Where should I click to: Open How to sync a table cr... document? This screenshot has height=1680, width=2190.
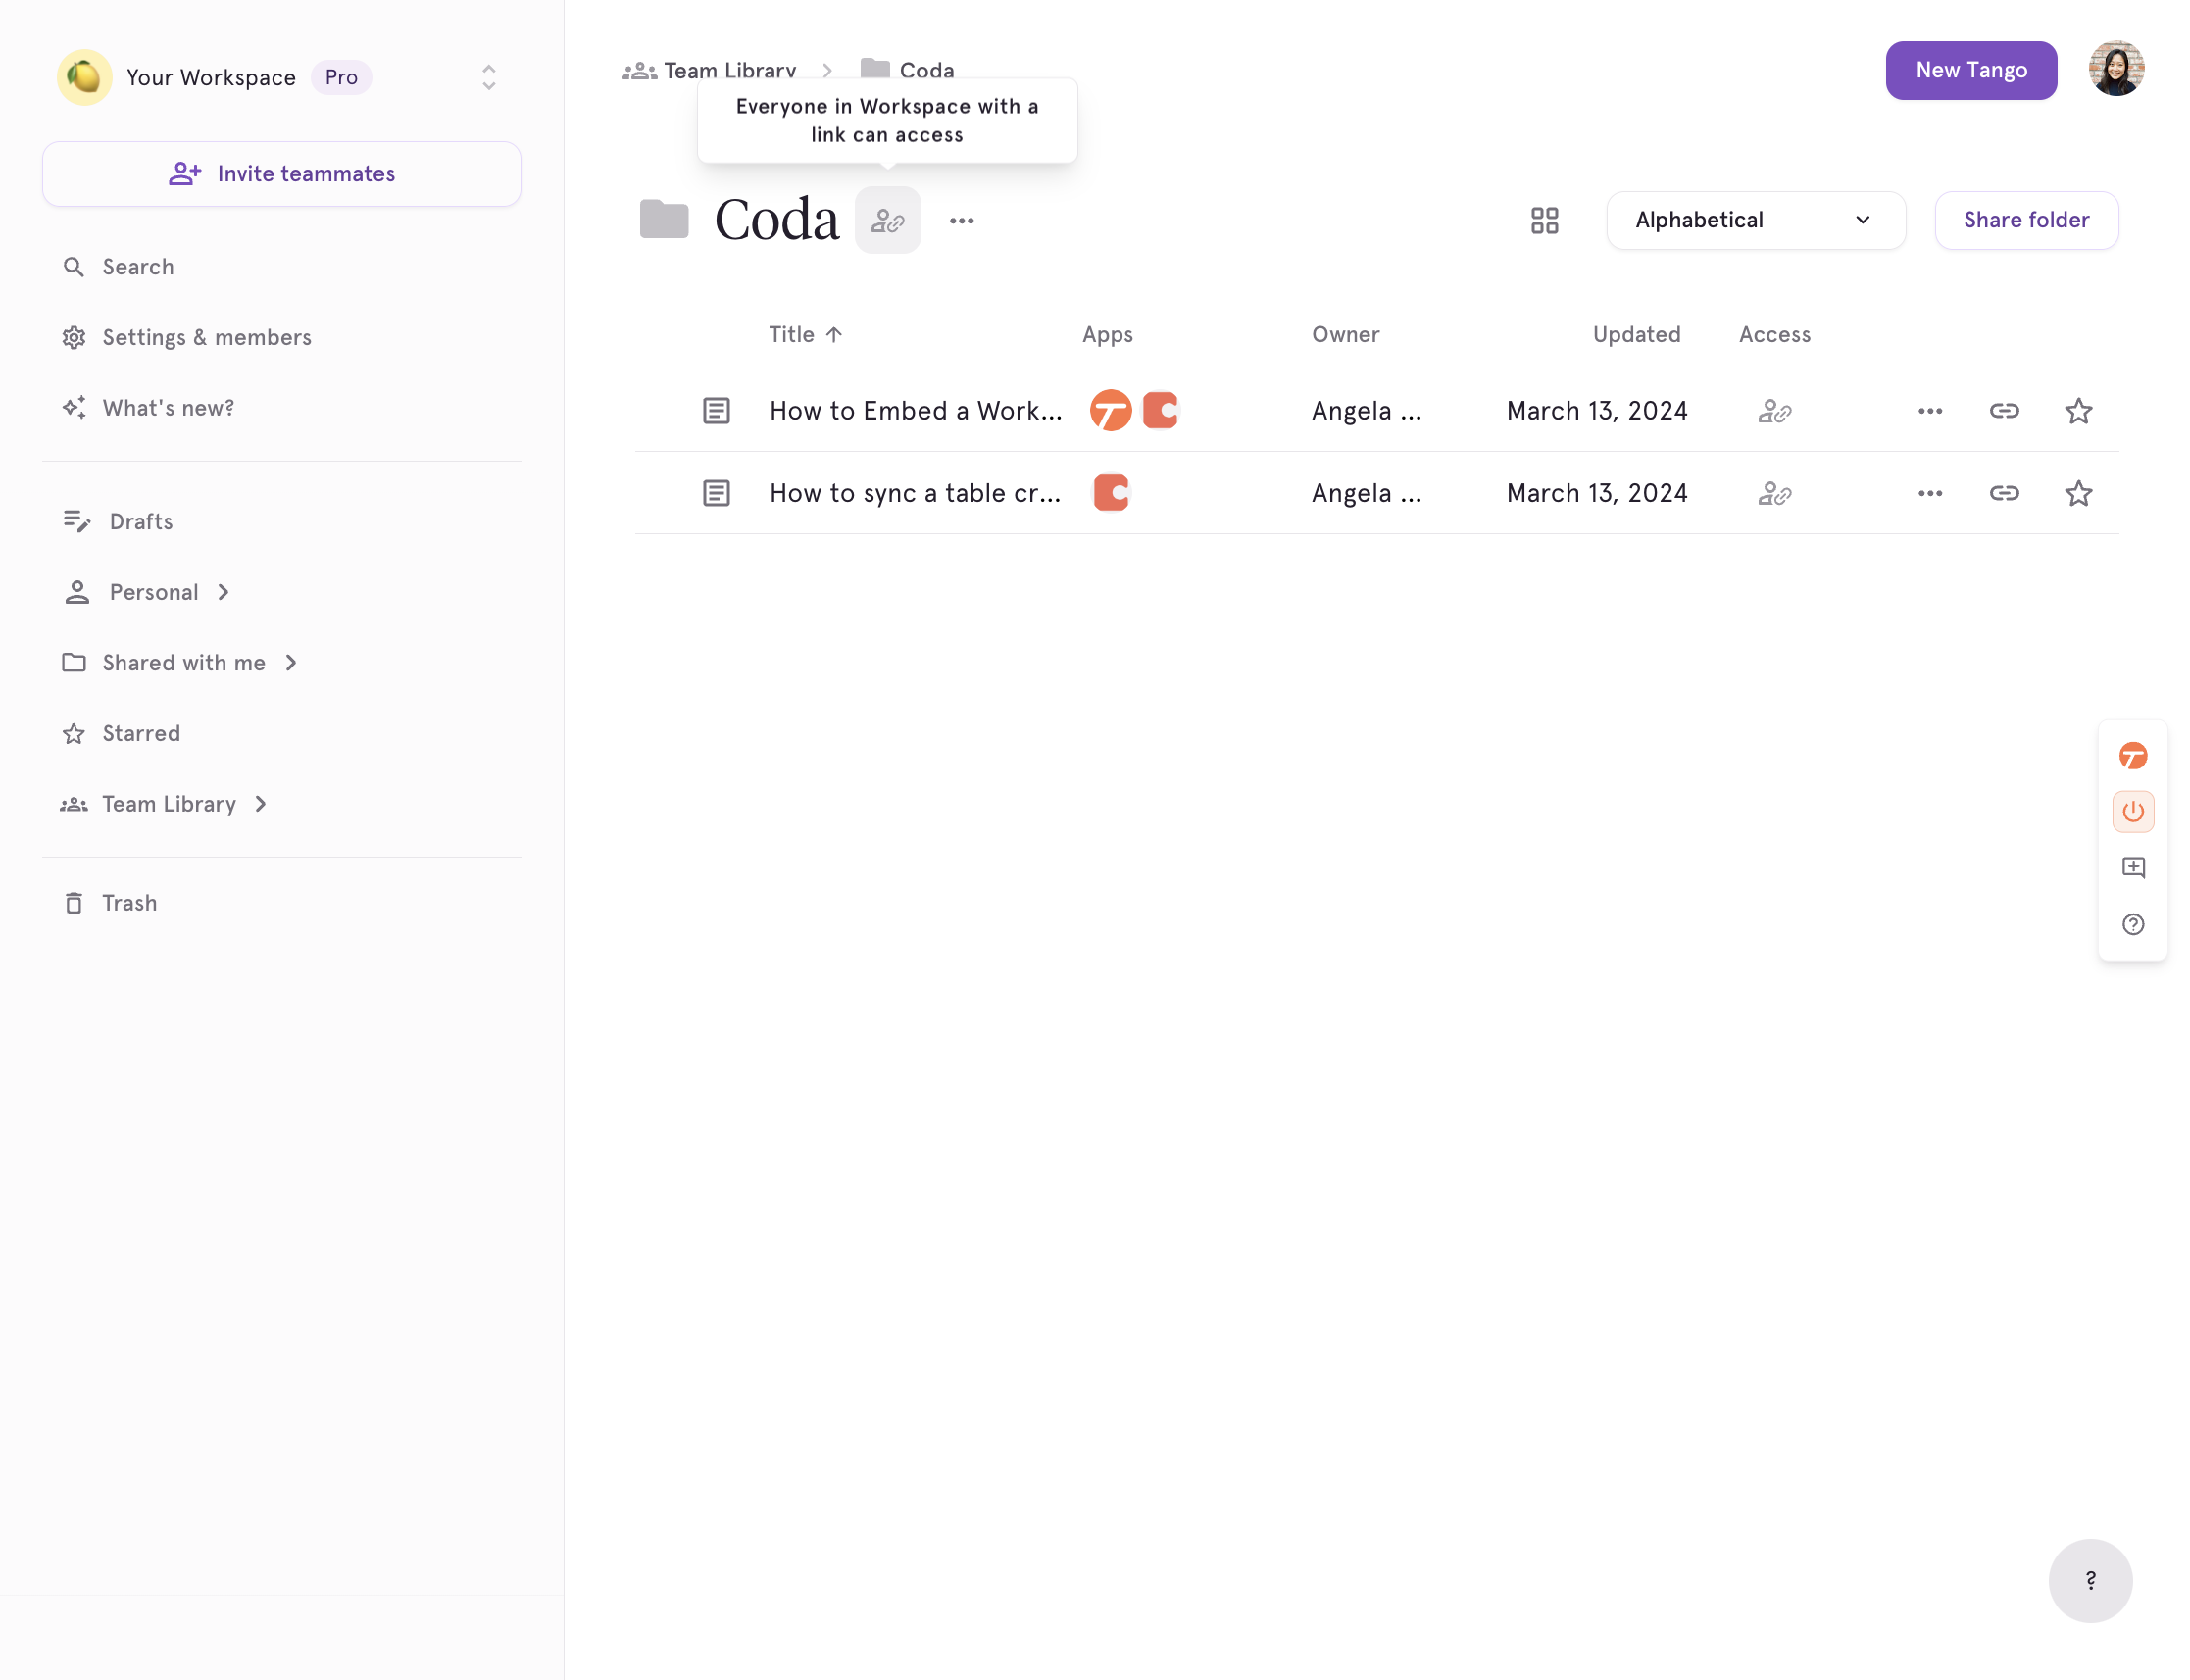[x=915, y=493]
